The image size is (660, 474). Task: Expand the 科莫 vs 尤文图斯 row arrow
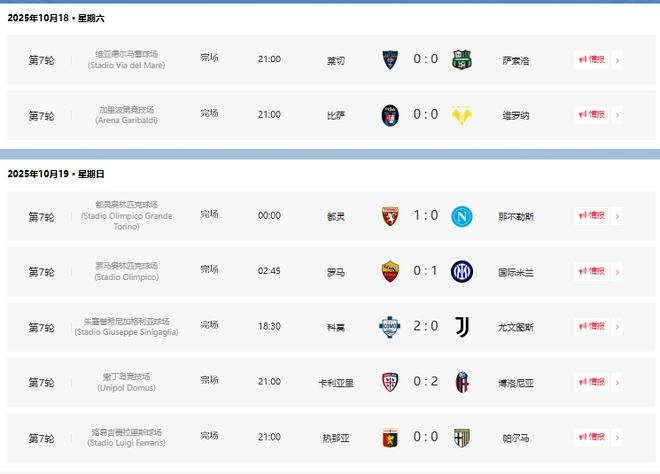[x=617, y=327]
